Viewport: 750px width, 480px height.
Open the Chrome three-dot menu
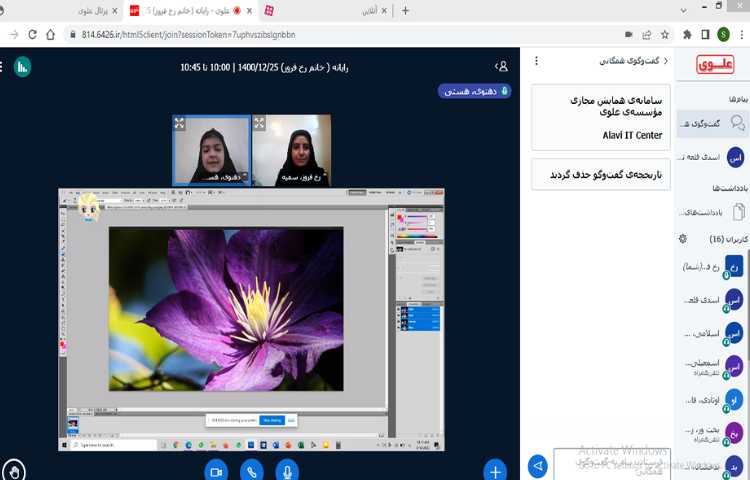741,34
